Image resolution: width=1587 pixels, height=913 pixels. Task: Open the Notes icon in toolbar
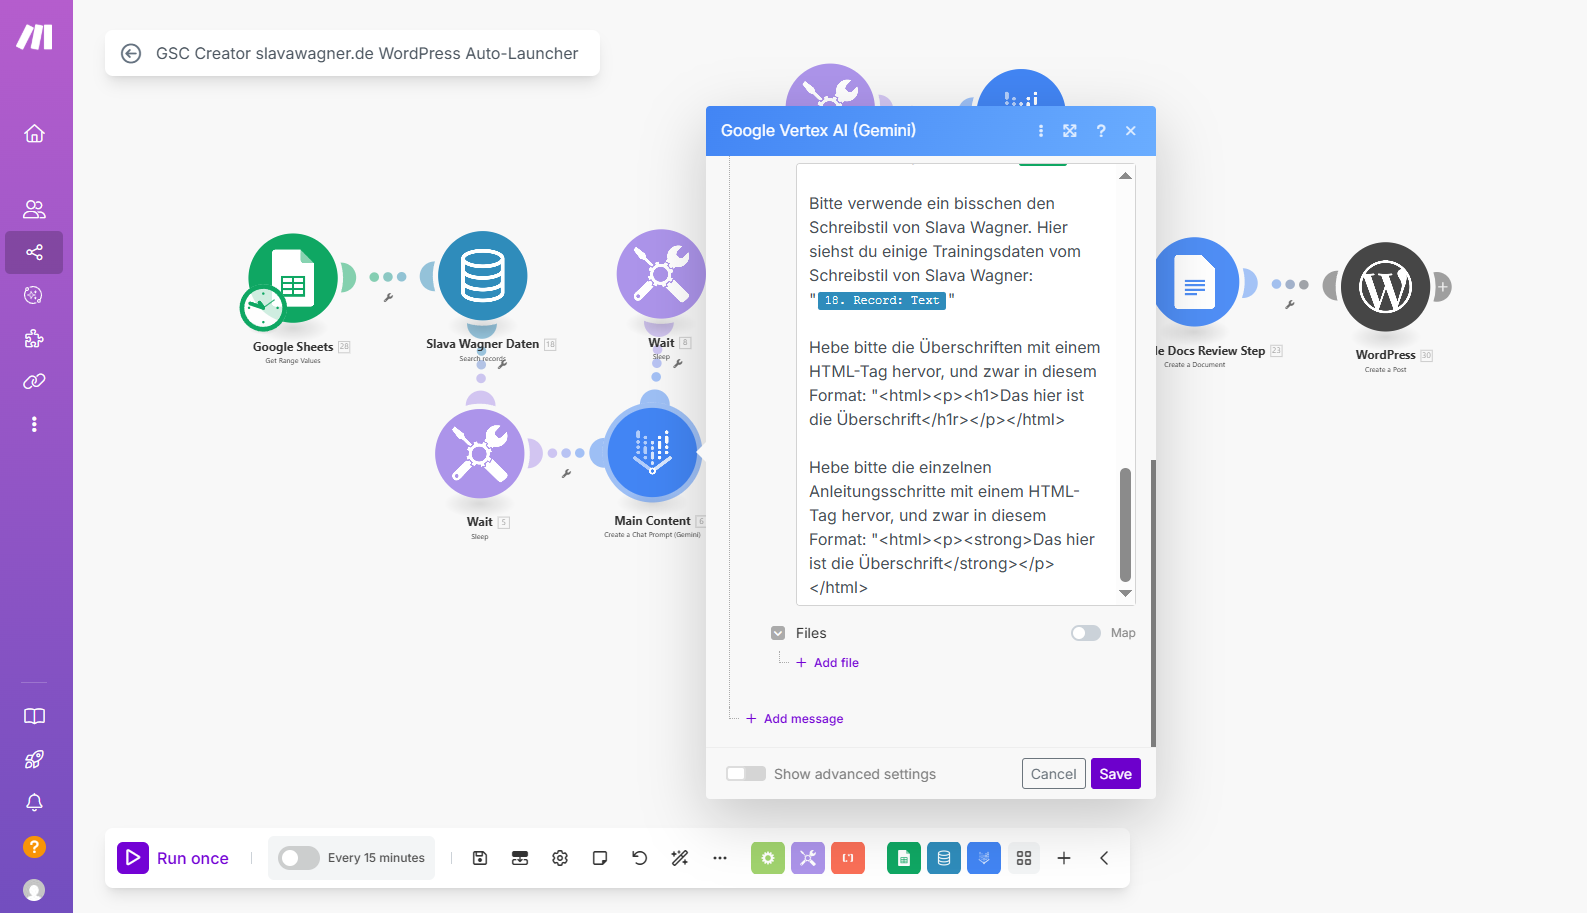point(600,858)
